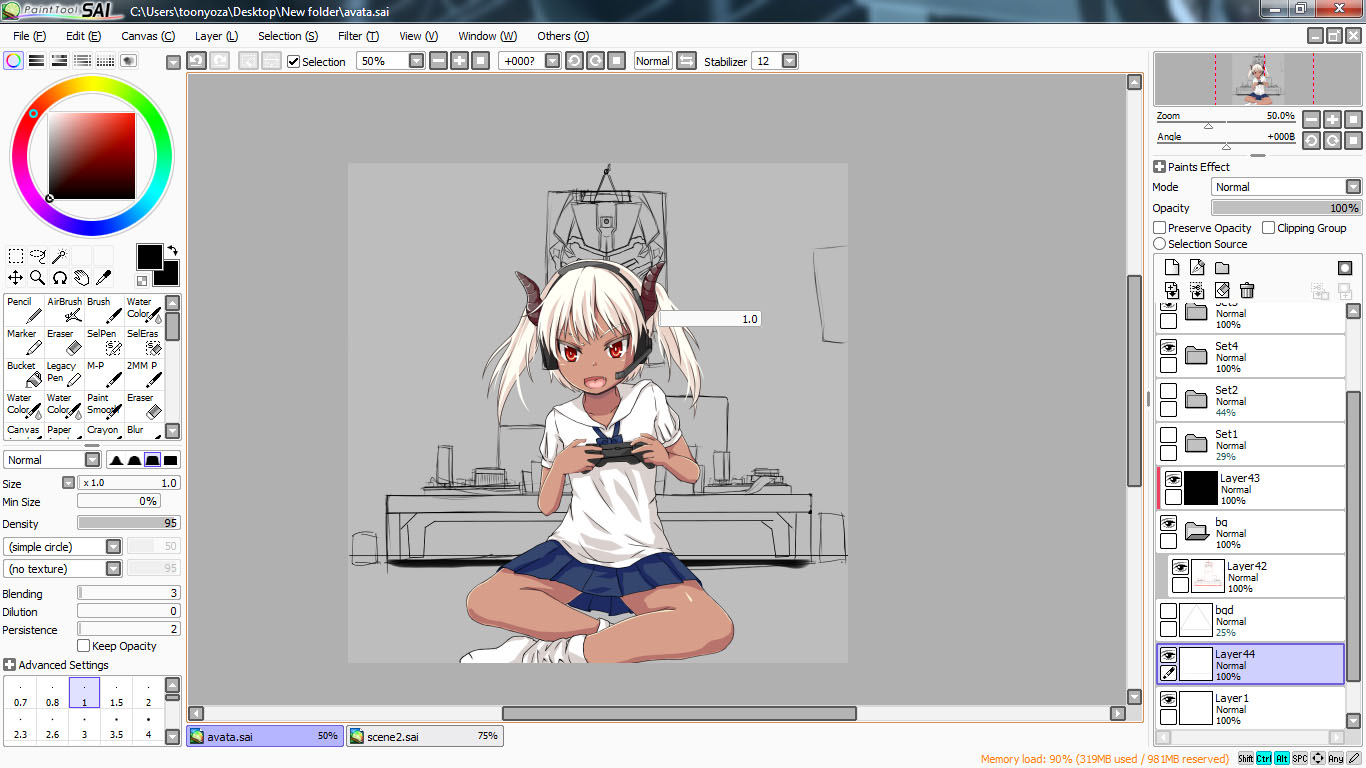1366x768 pixels.
Task: Flip the canvas view horizontally
Action: 686,61
